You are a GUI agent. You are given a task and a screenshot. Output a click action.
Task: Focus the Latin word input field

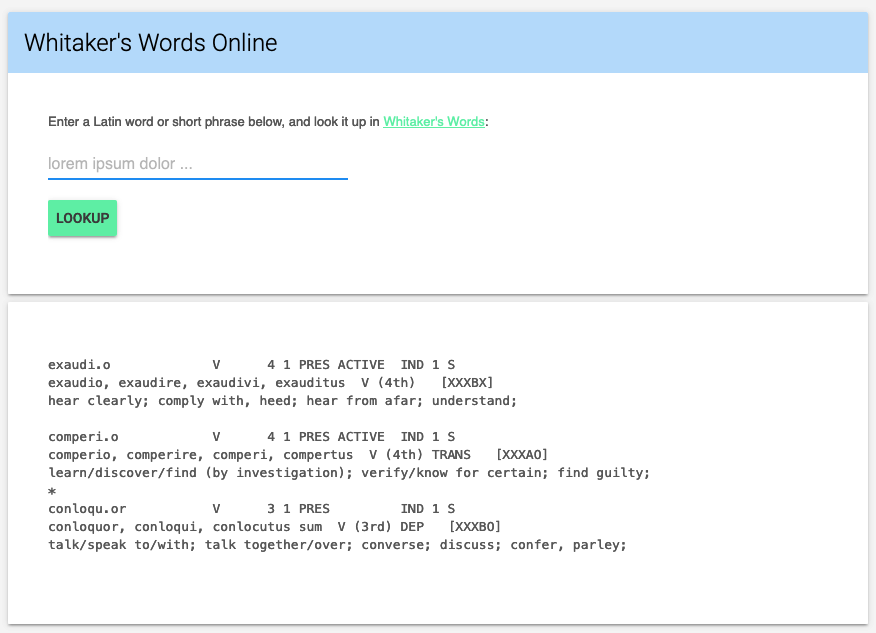click(197, 164)
